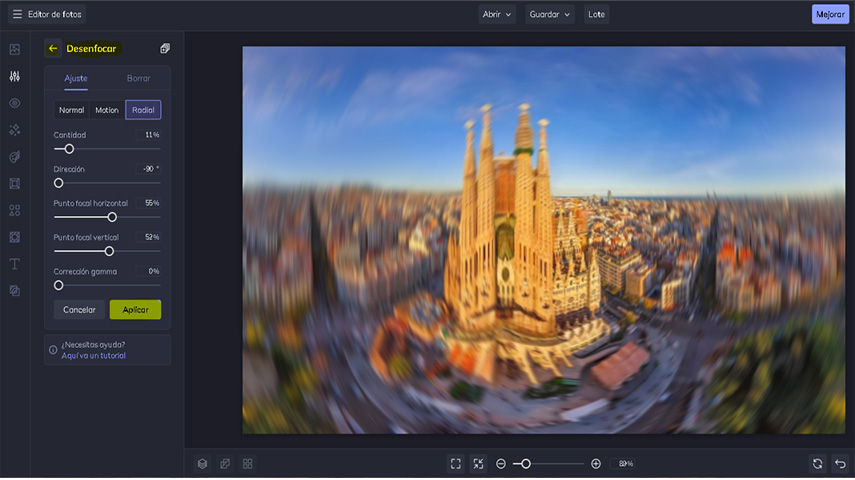
Task: Select the Motion blur mode
Action: pos(107,110)
